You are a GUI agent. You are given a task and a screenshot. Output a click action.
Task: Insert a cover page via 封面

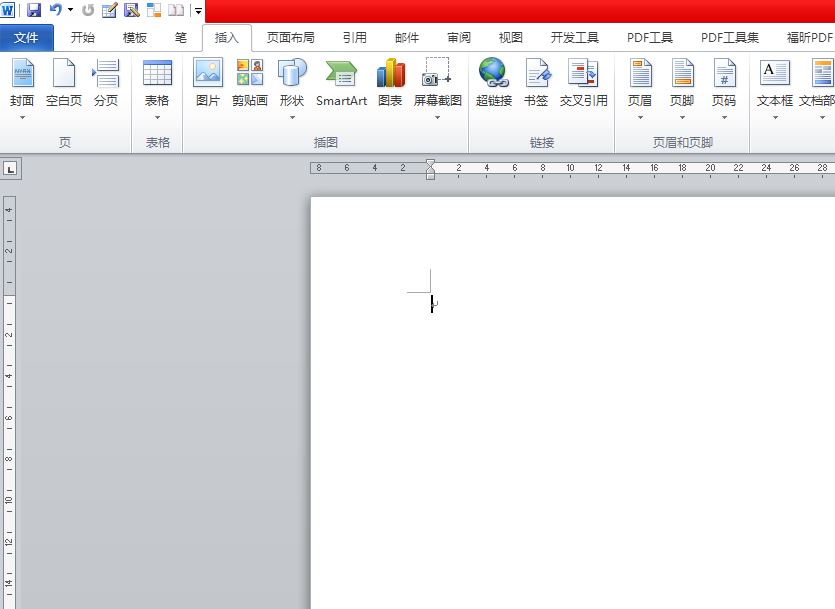tap(22, 85)
